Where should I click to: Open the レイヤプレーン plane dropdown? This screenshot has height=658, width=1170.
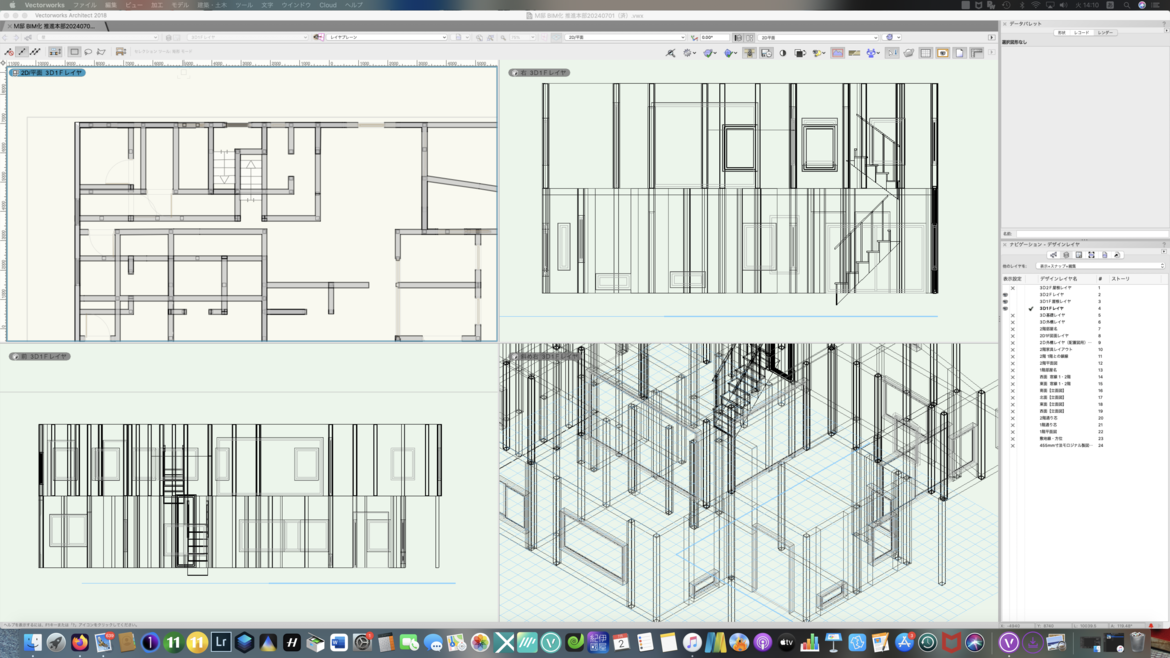385,38
